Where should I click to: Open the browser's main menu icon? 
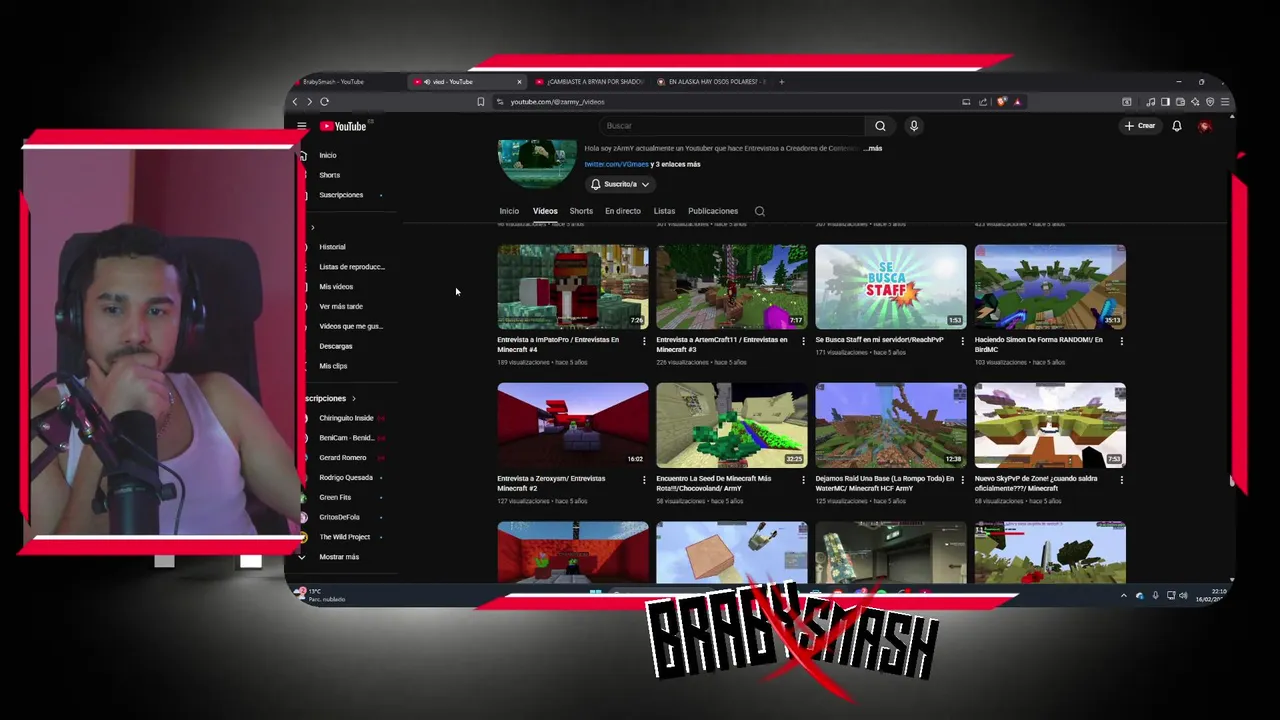1224,101
